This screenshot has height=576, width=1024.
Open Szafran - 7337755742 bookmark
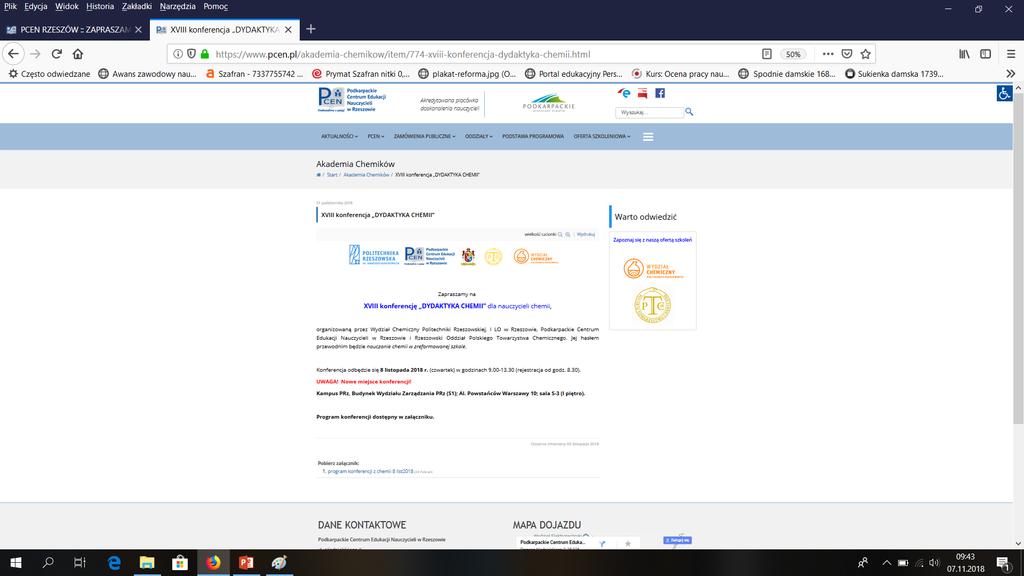pyautogui.click(x=254, y=74)
